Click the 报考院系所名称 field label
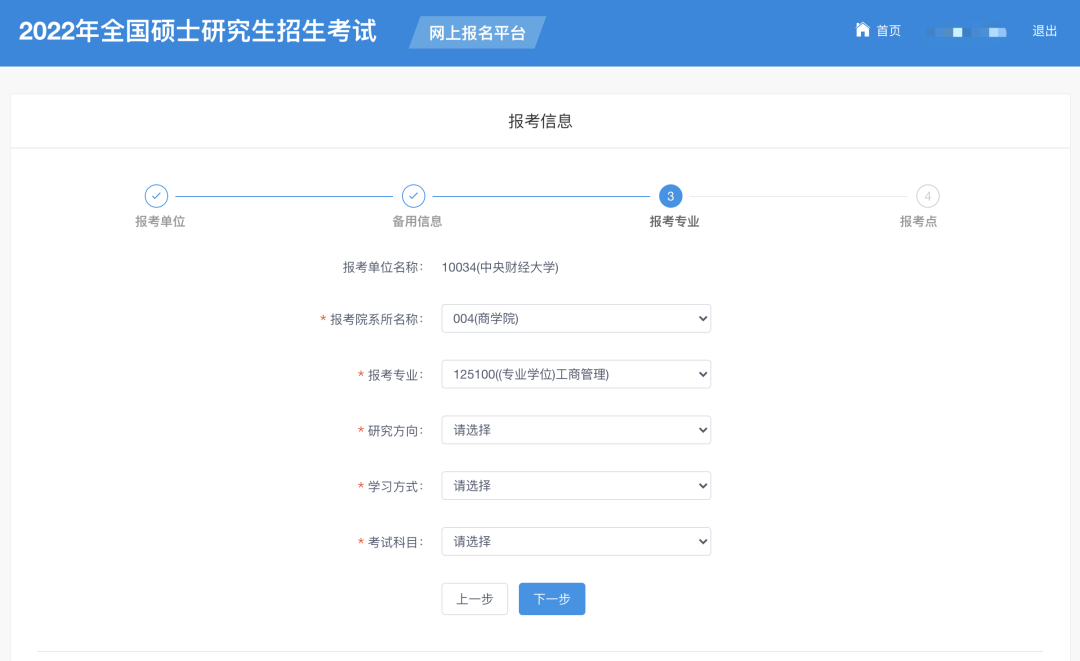The image size is (1080, 661). (377, 319)
